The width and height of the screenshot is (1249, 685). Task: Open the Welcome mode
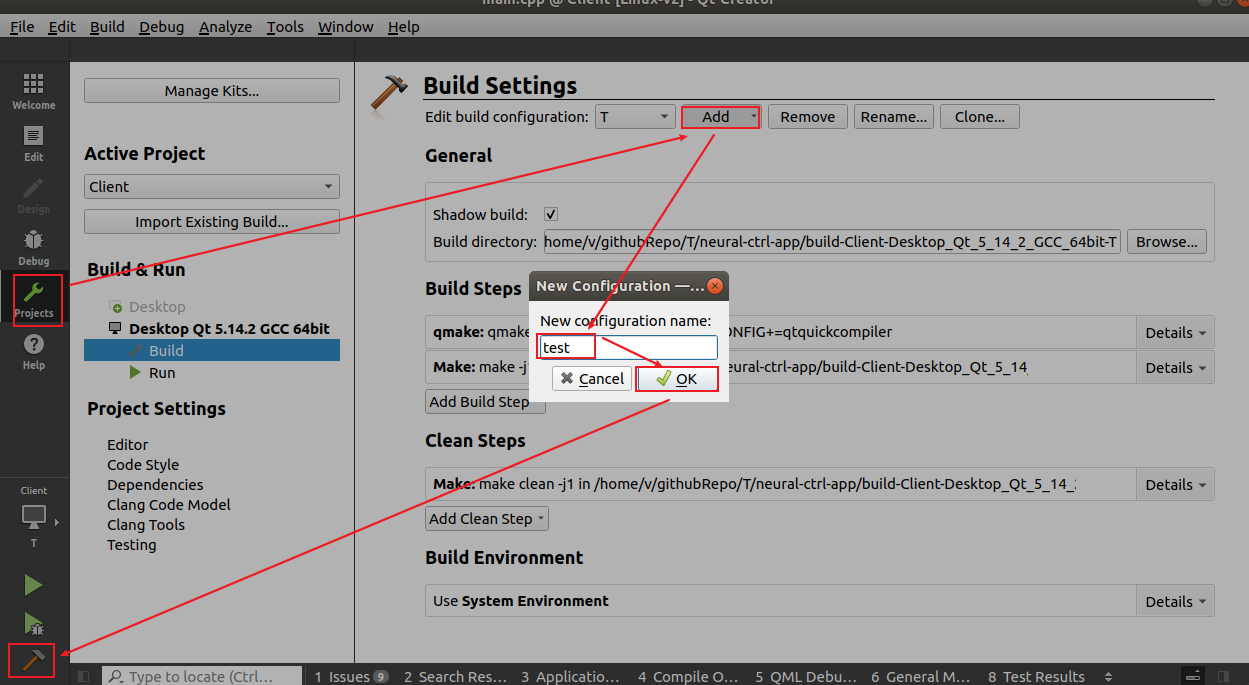point(33,90)
